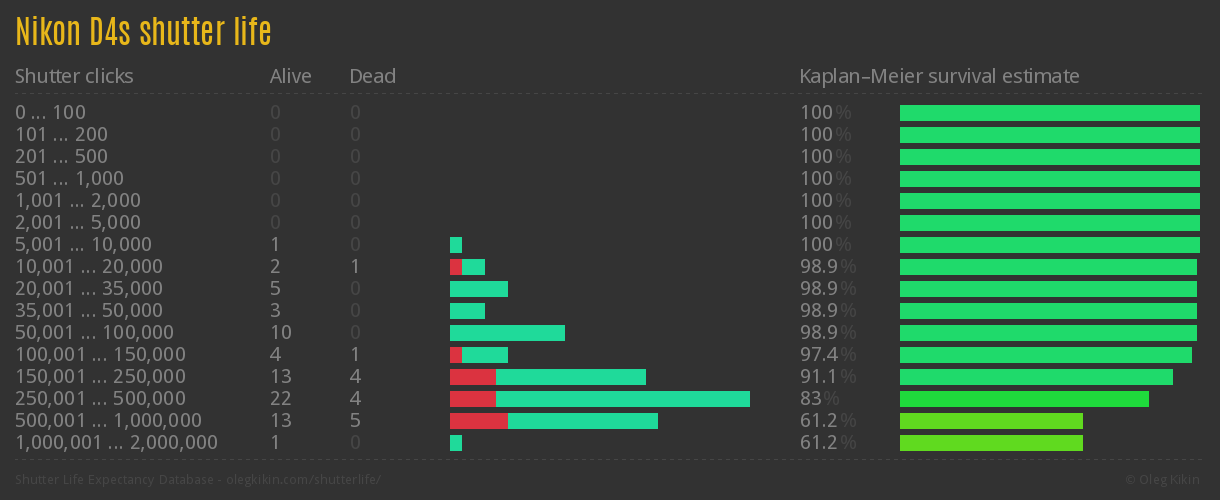The image size is (1220, 500).
Task: Click the "Shutter clicks" column header
Action: (74, 76)
